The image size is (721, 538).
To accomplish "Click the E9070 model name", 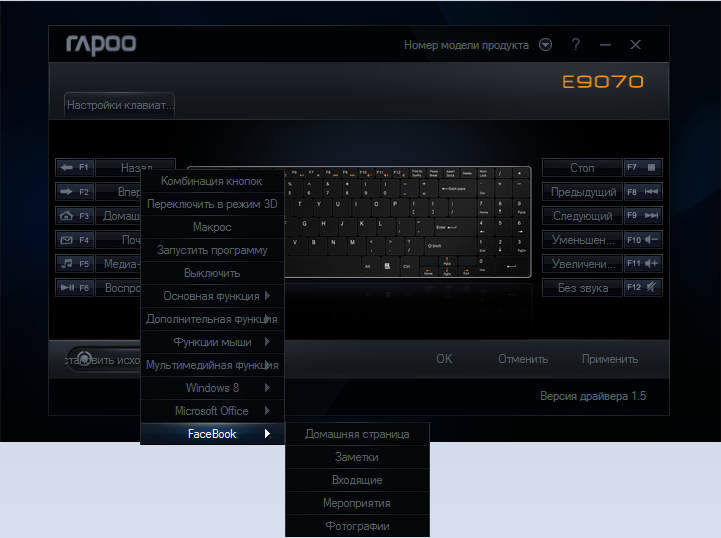I will (x=603, y=82).
